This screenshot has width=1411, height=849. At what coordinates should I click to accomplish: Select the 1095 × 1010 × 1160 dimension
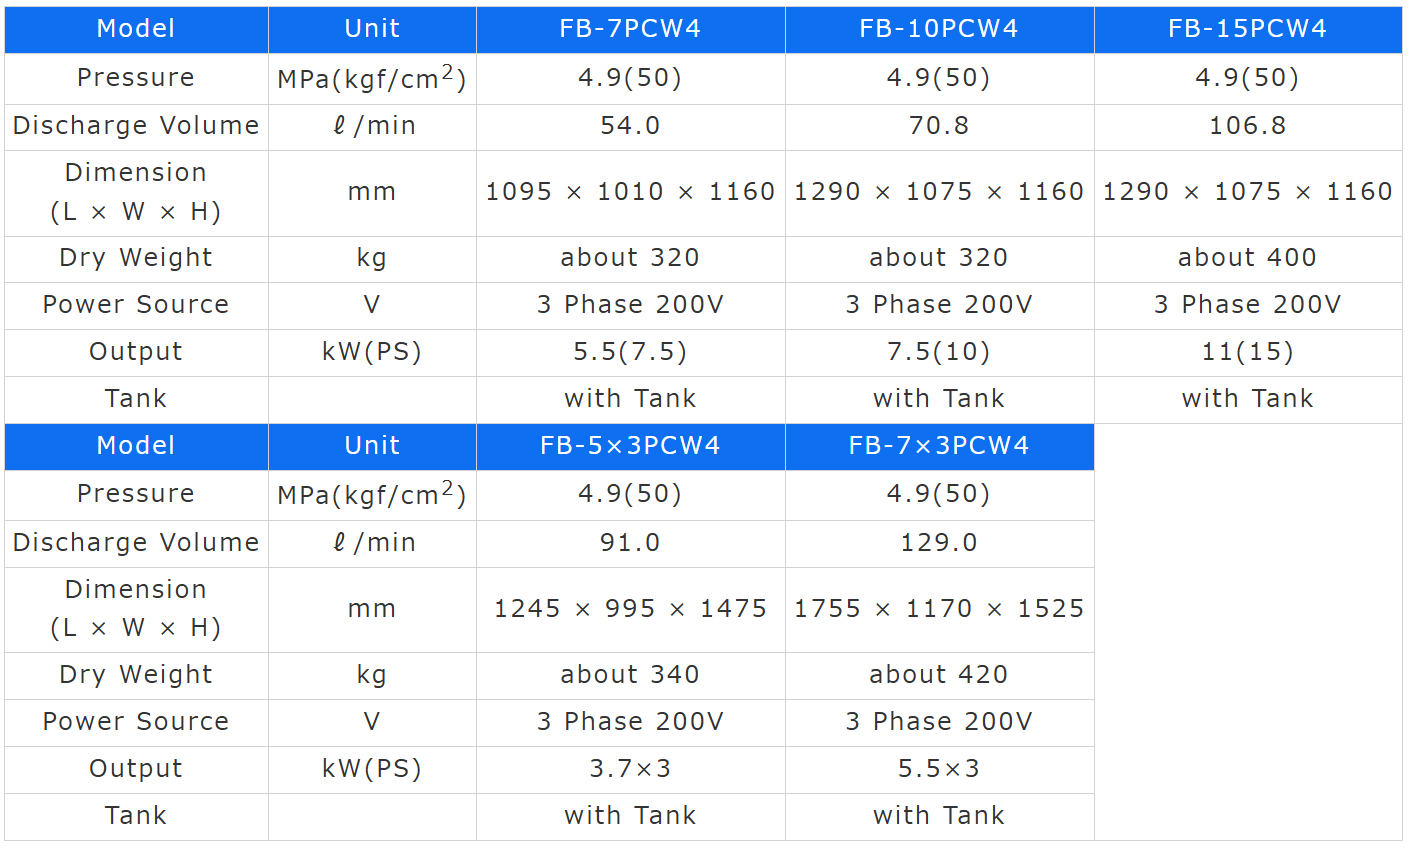[630, 192]
